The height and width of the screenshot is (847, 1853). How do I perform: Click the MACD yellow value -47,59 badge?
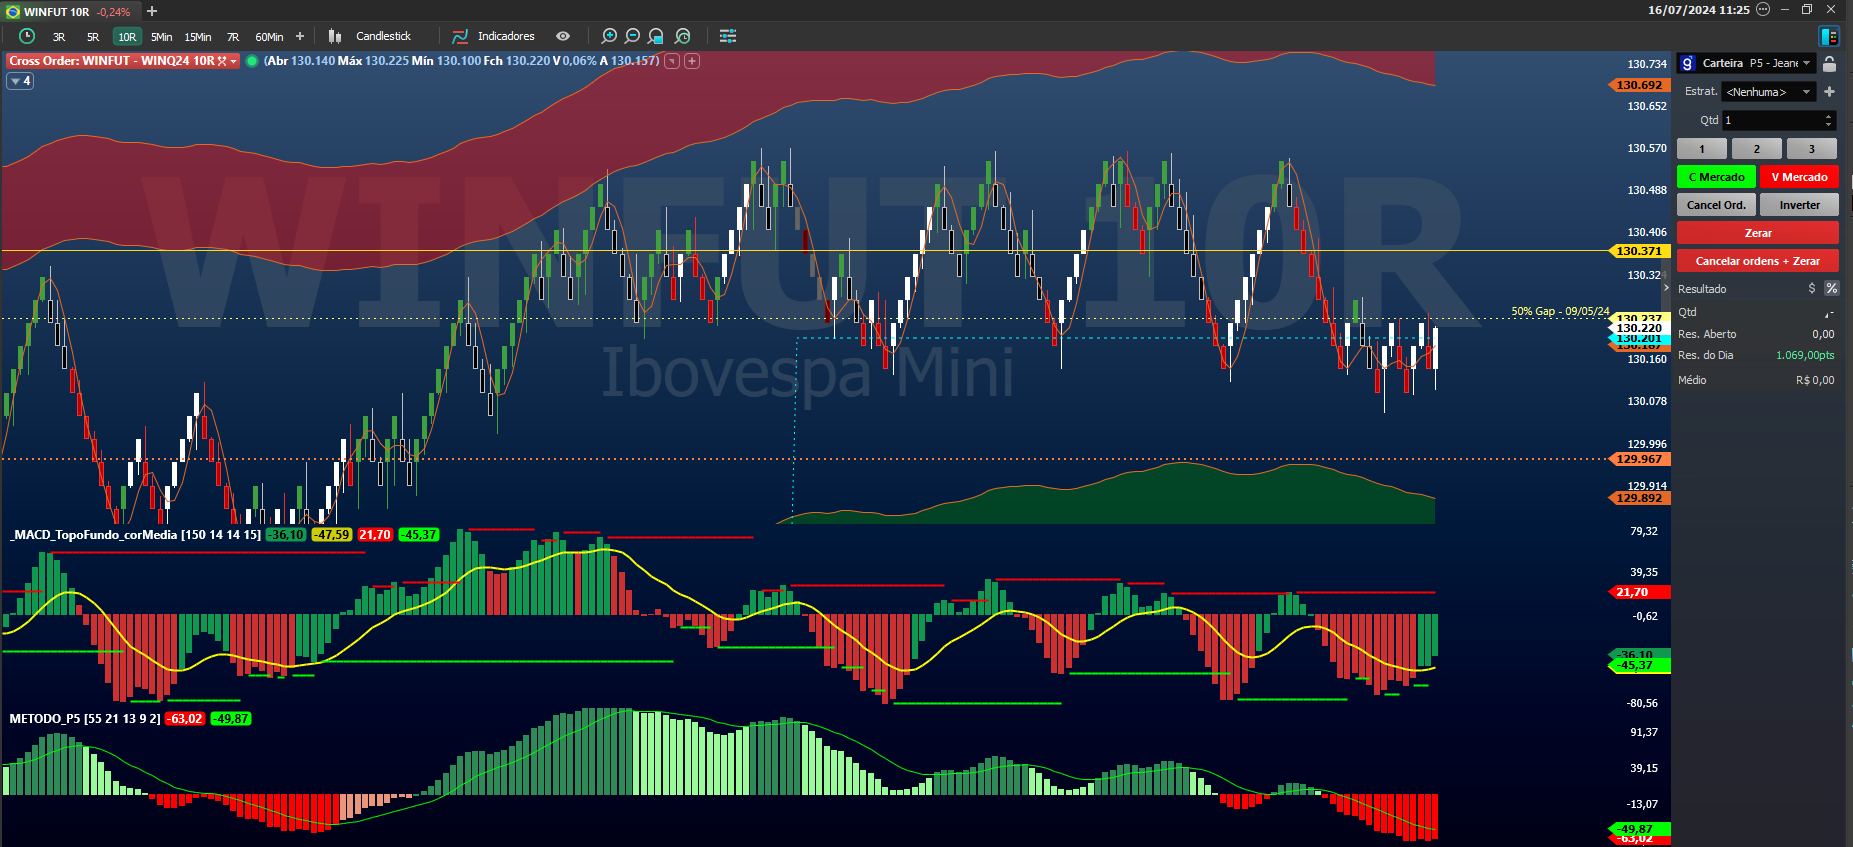coord(331,535)
